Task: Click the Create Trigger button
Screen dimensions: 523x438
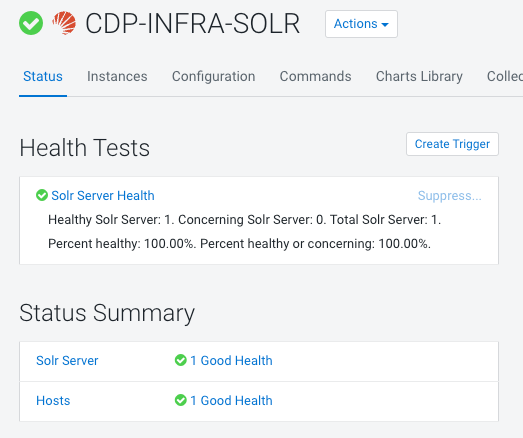Action: click(452, 144)
